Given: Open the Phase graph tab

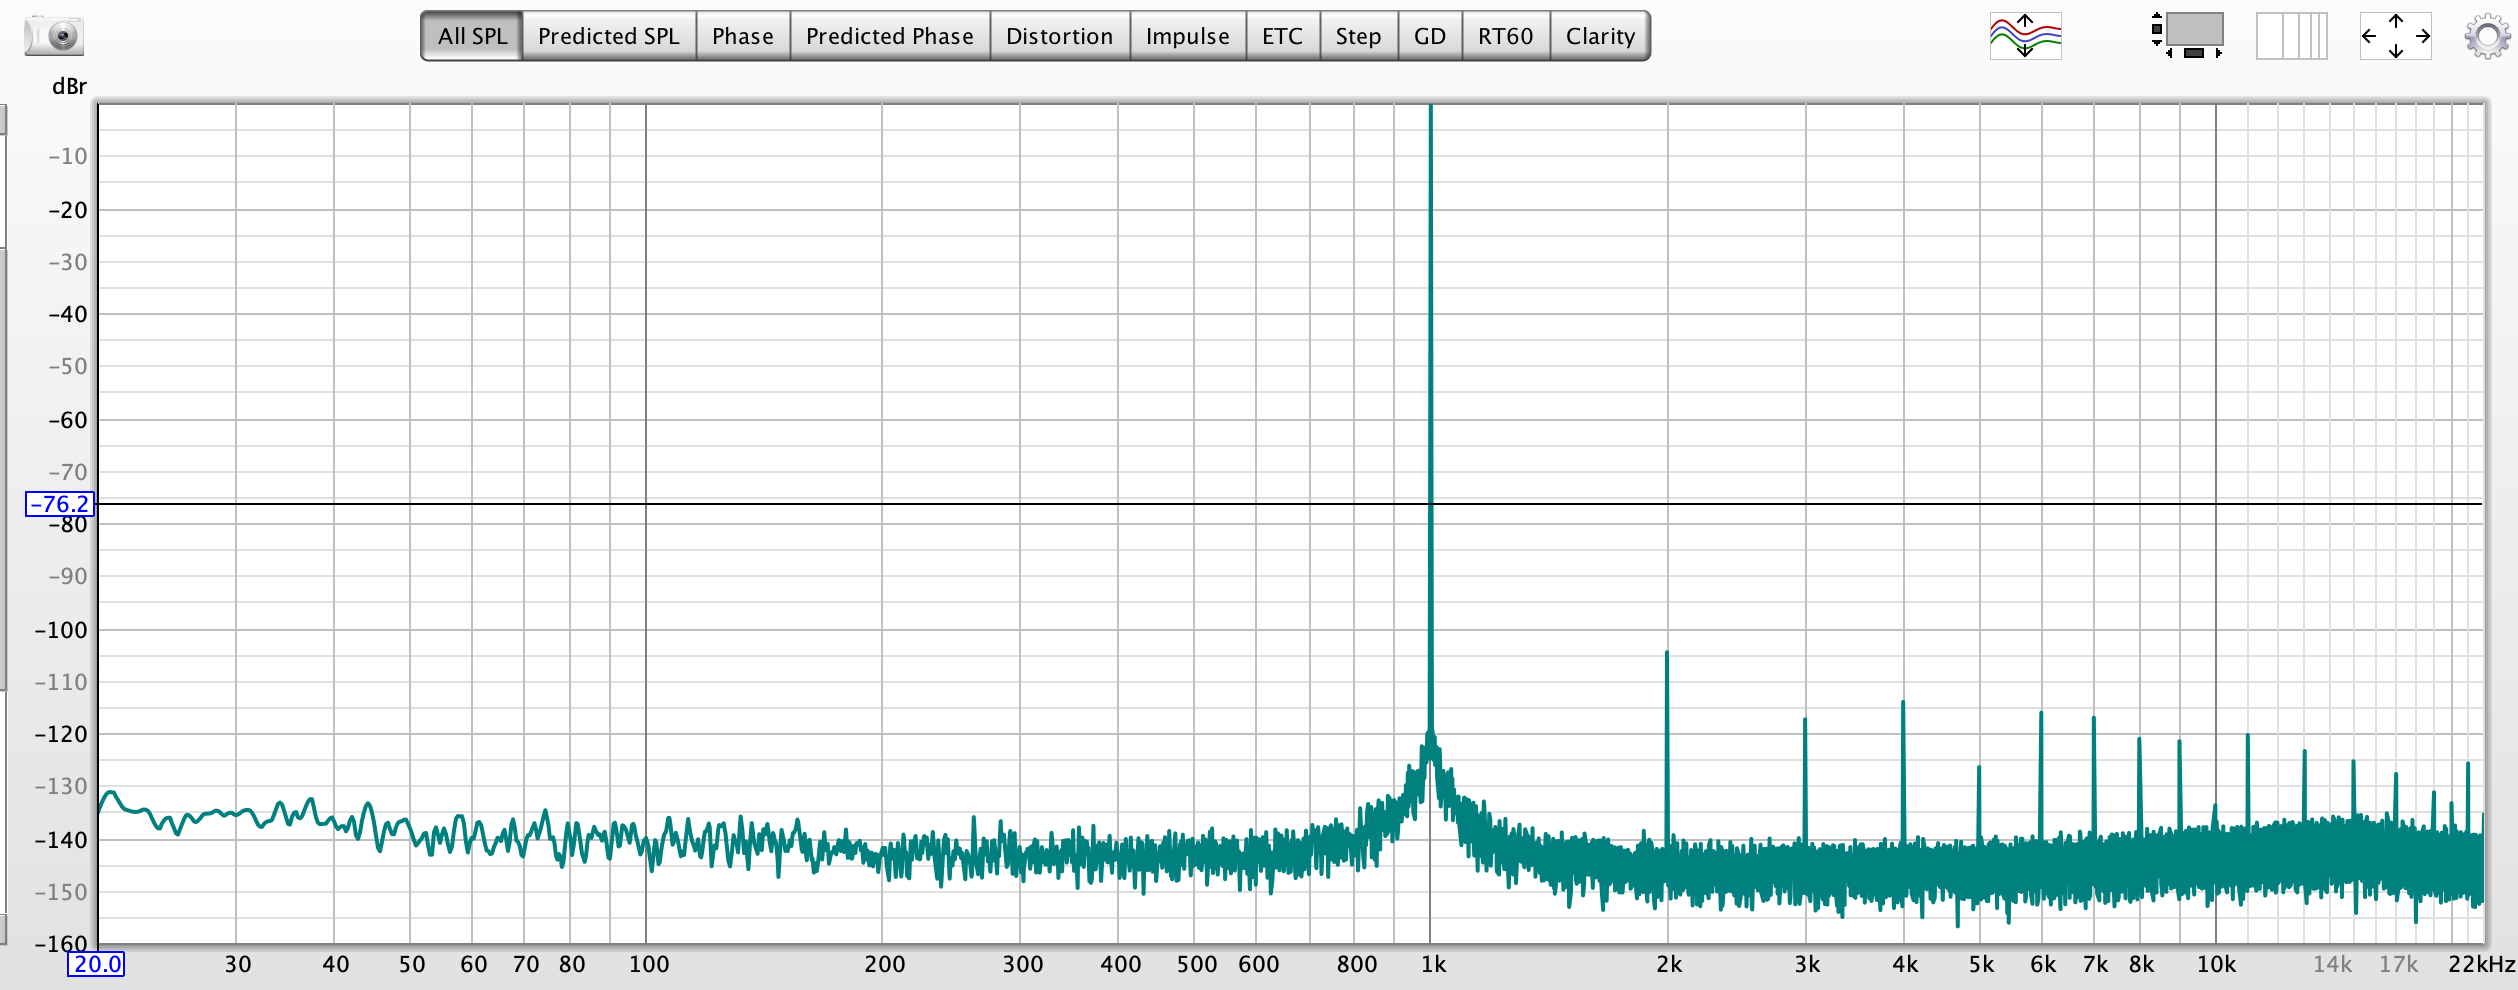Looking at the screenshot, I should (743, 36).
